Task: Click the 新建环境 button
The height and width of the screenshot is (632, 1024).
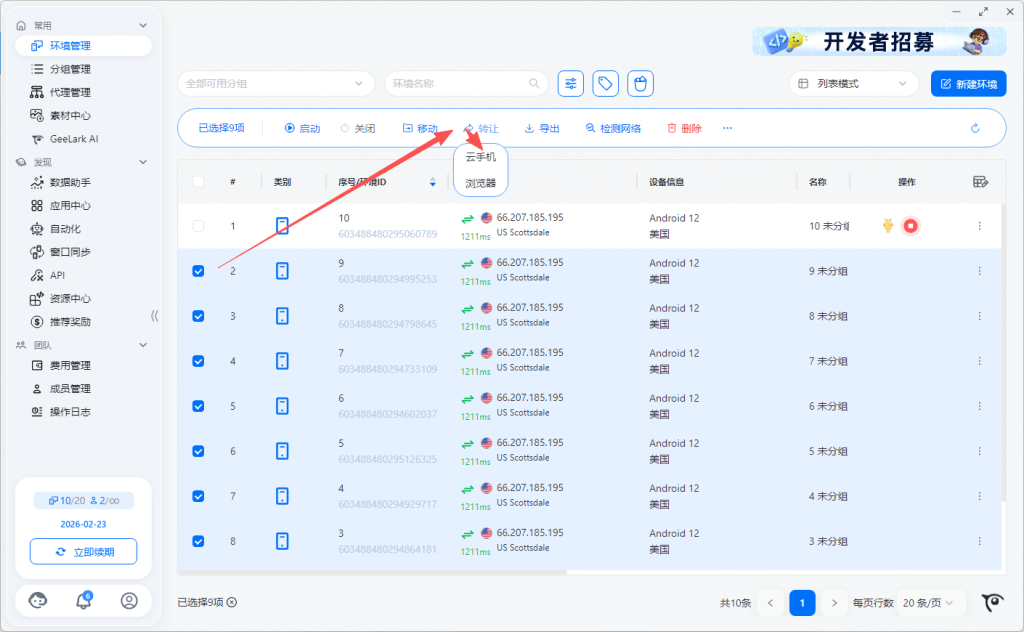Action: coord(968,84)
